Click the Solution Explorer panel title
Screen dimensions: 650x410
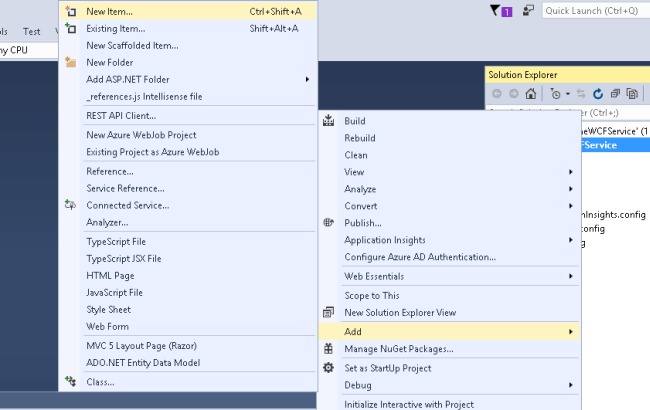523,75
